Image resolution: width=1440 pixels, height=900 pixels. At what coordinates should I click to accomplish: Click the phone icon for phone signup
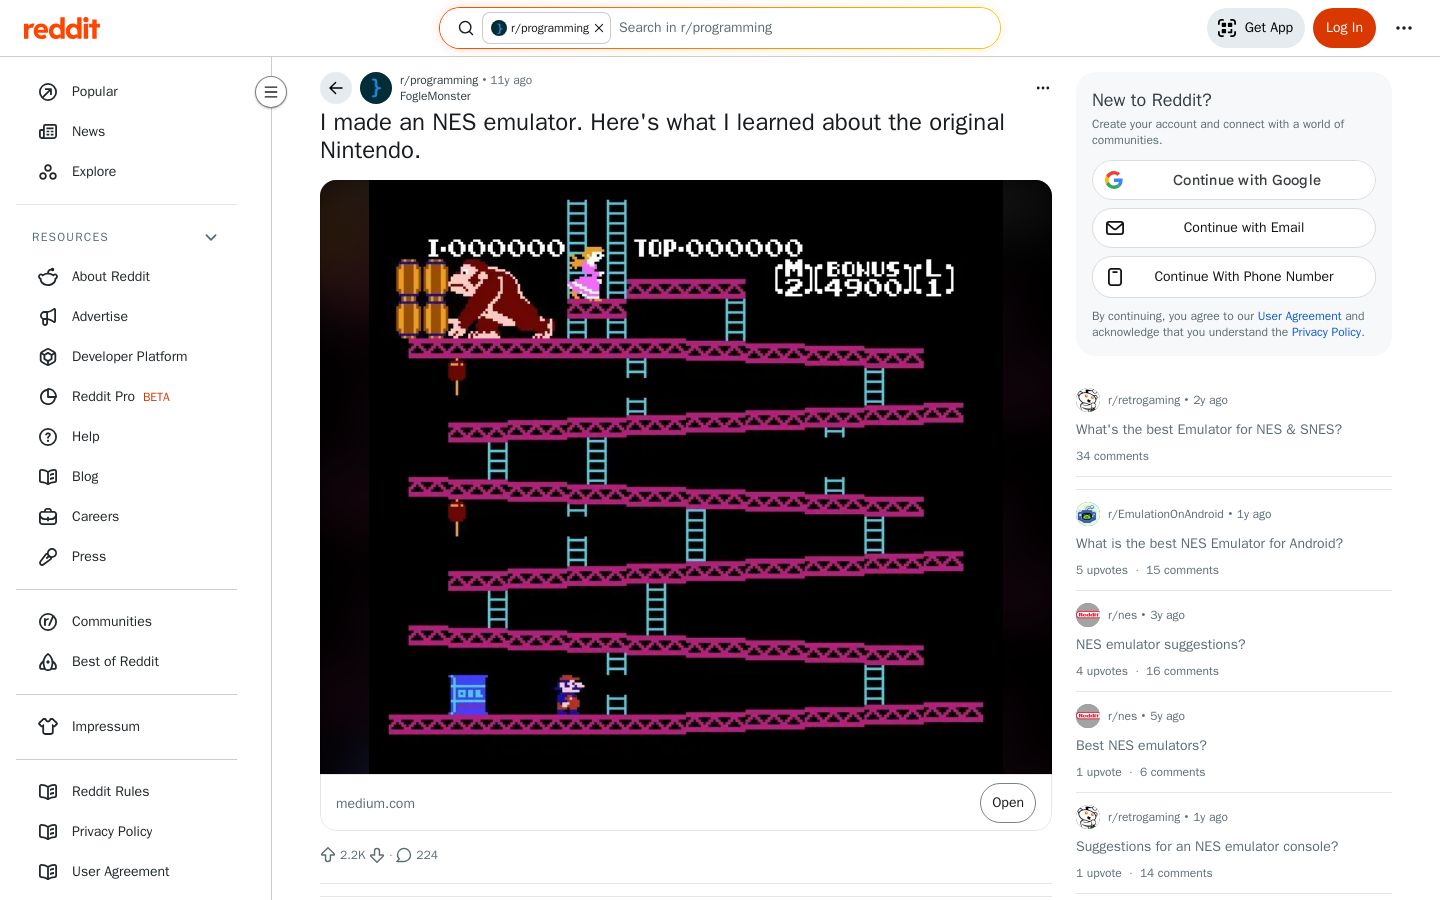pos(1115,277)
